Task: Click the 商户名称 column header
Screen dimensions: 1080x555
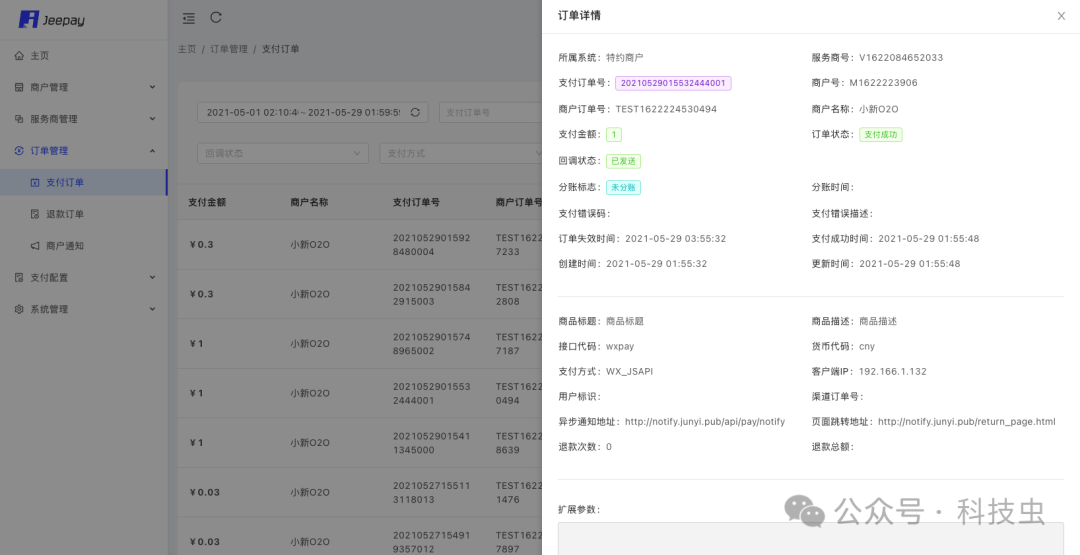Action: [x=309, y=202]
